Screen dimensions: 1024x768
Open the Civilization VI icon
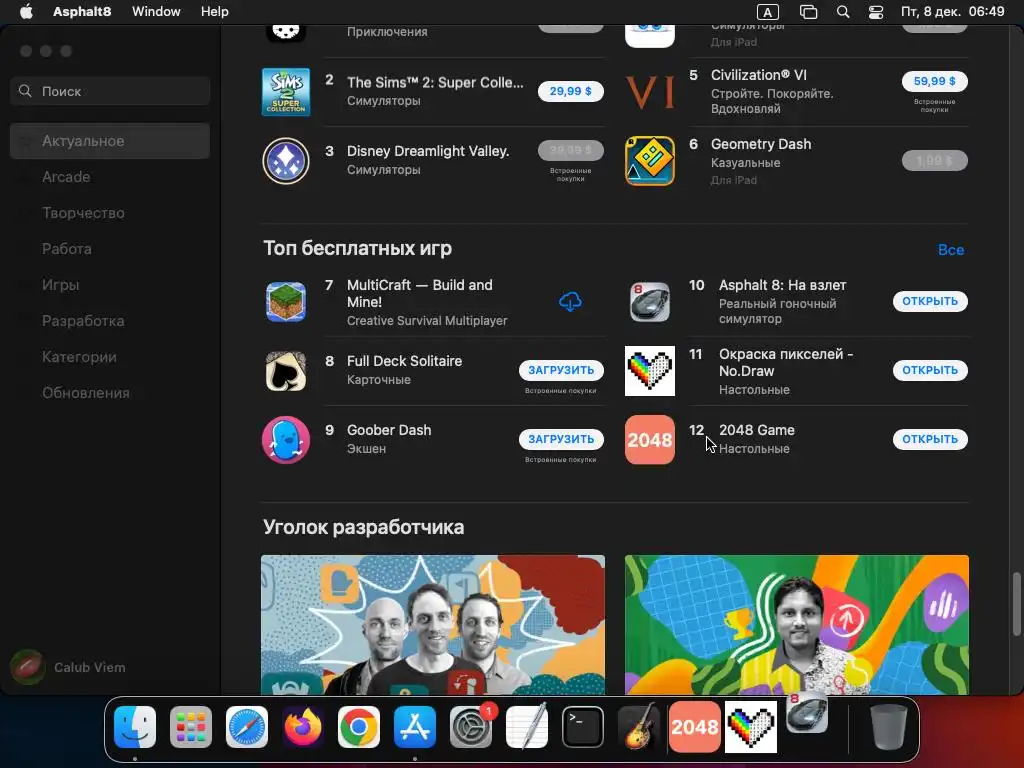coord(650,92)
